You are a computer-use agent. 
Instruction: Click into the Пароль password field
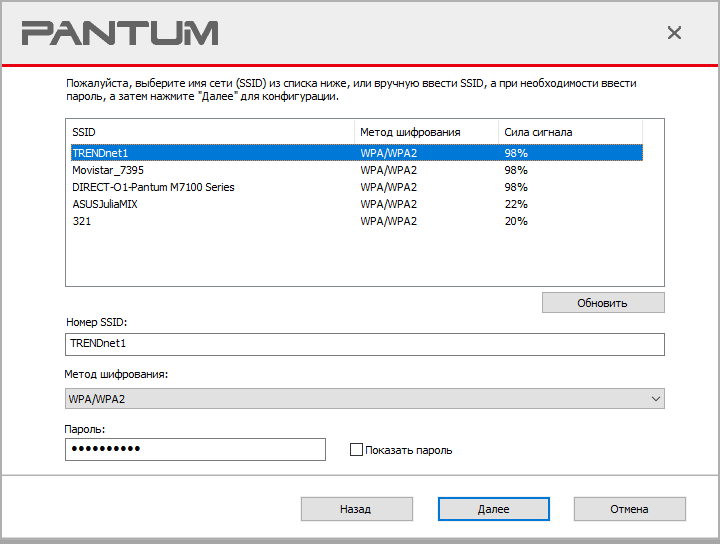[195, 449]
